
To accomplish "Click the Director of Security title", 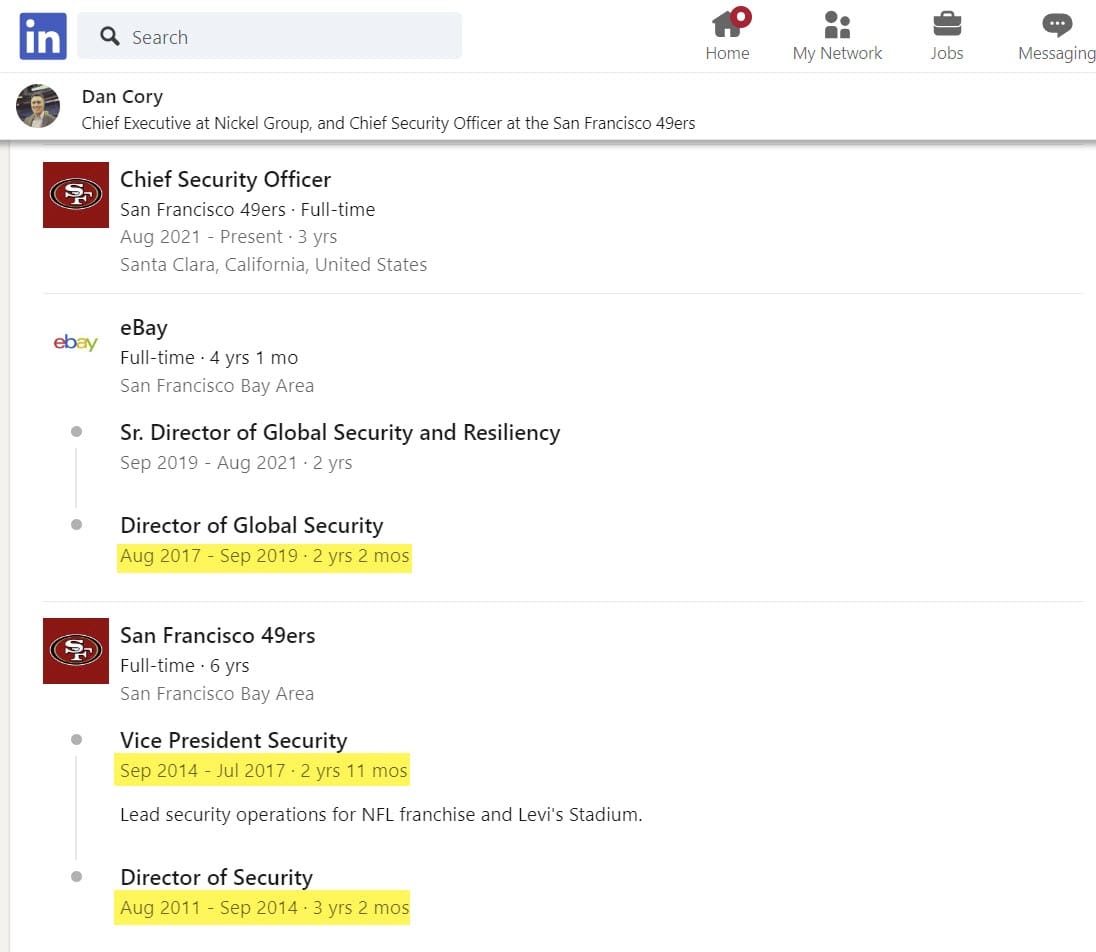I will (216, 878).
